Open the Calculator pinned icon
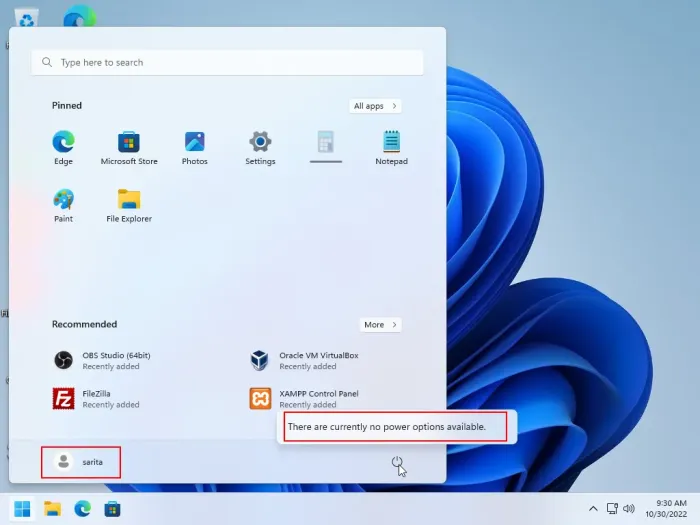 point(326,147)
